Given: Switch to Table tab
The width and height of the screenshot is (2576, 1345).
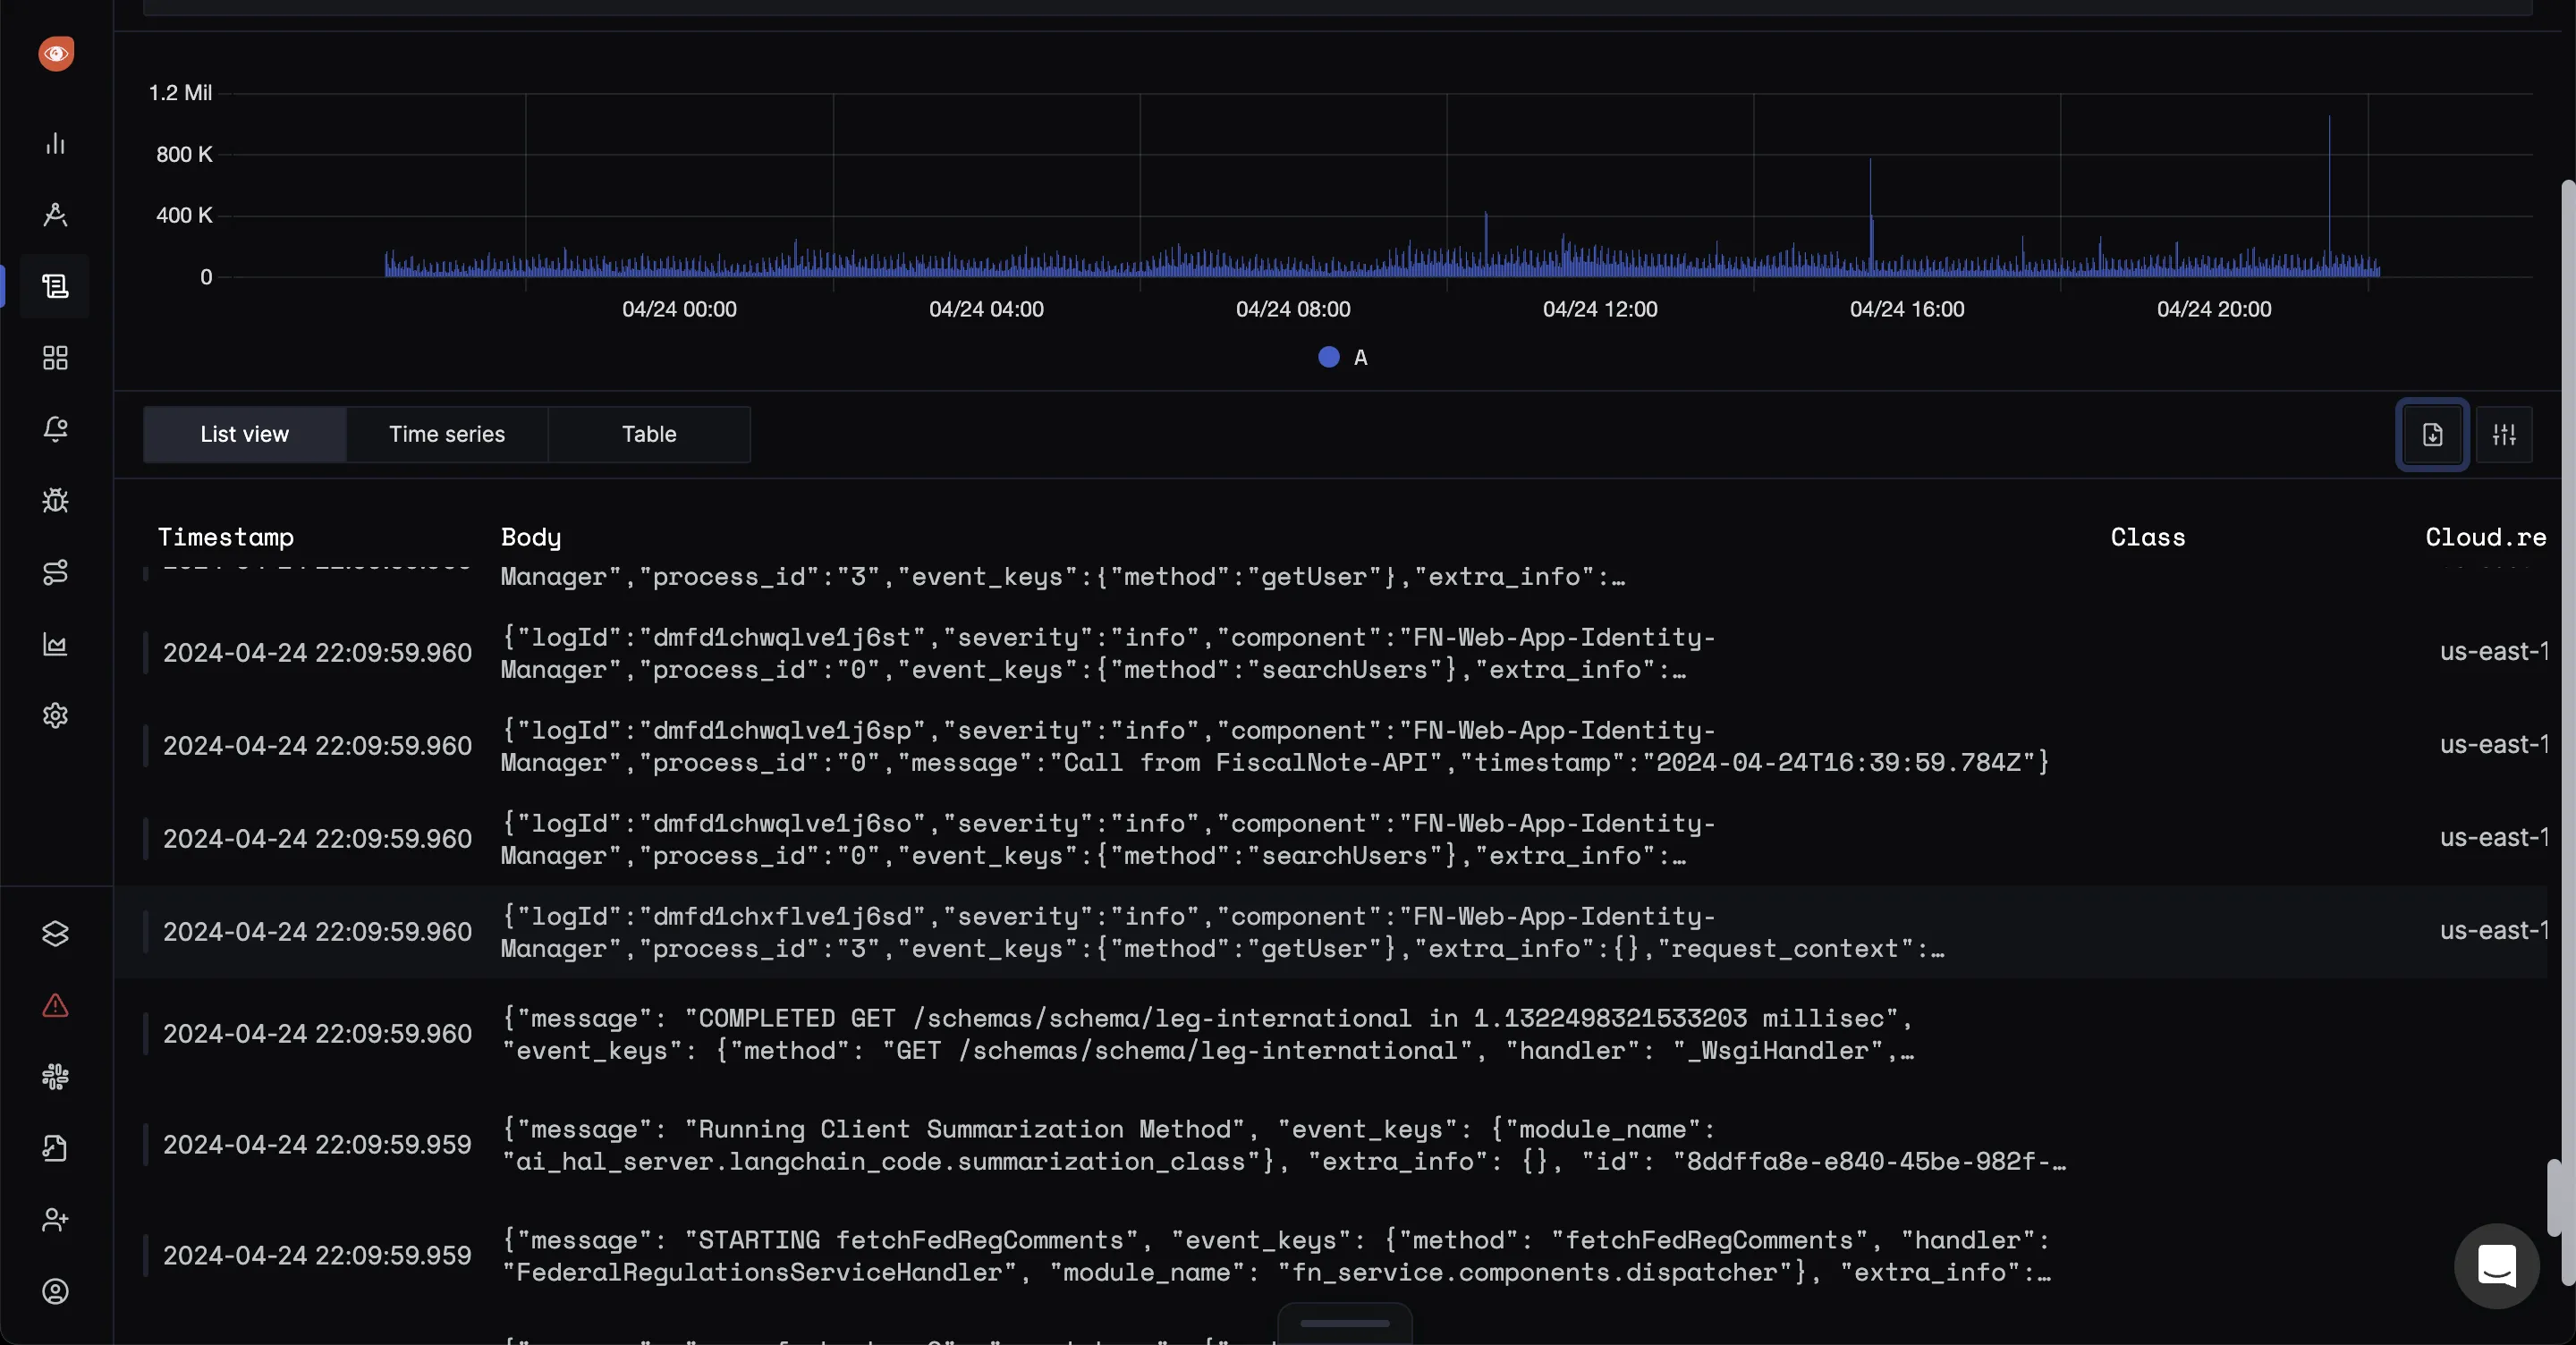Looking at the screenshot, I should point(649,434).
